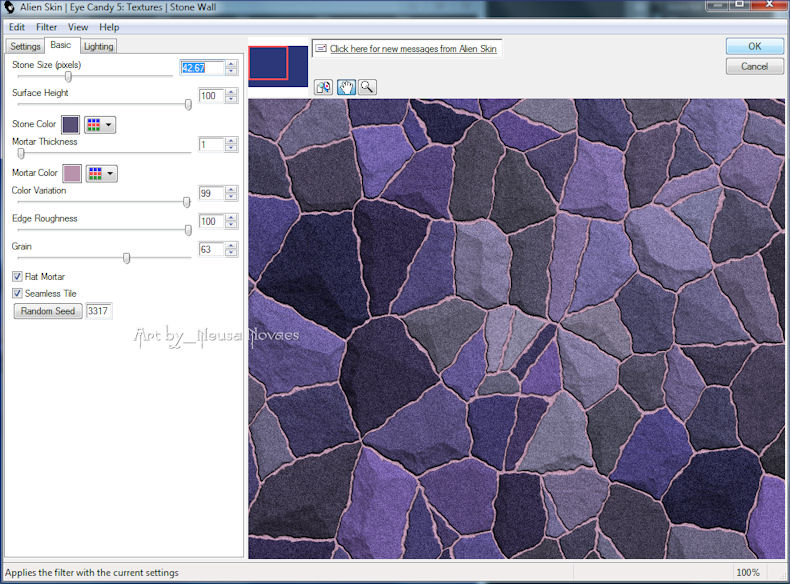Click the Color Variation spinner arrows
The height and width of the screenshot is (584, 790).
231,193
